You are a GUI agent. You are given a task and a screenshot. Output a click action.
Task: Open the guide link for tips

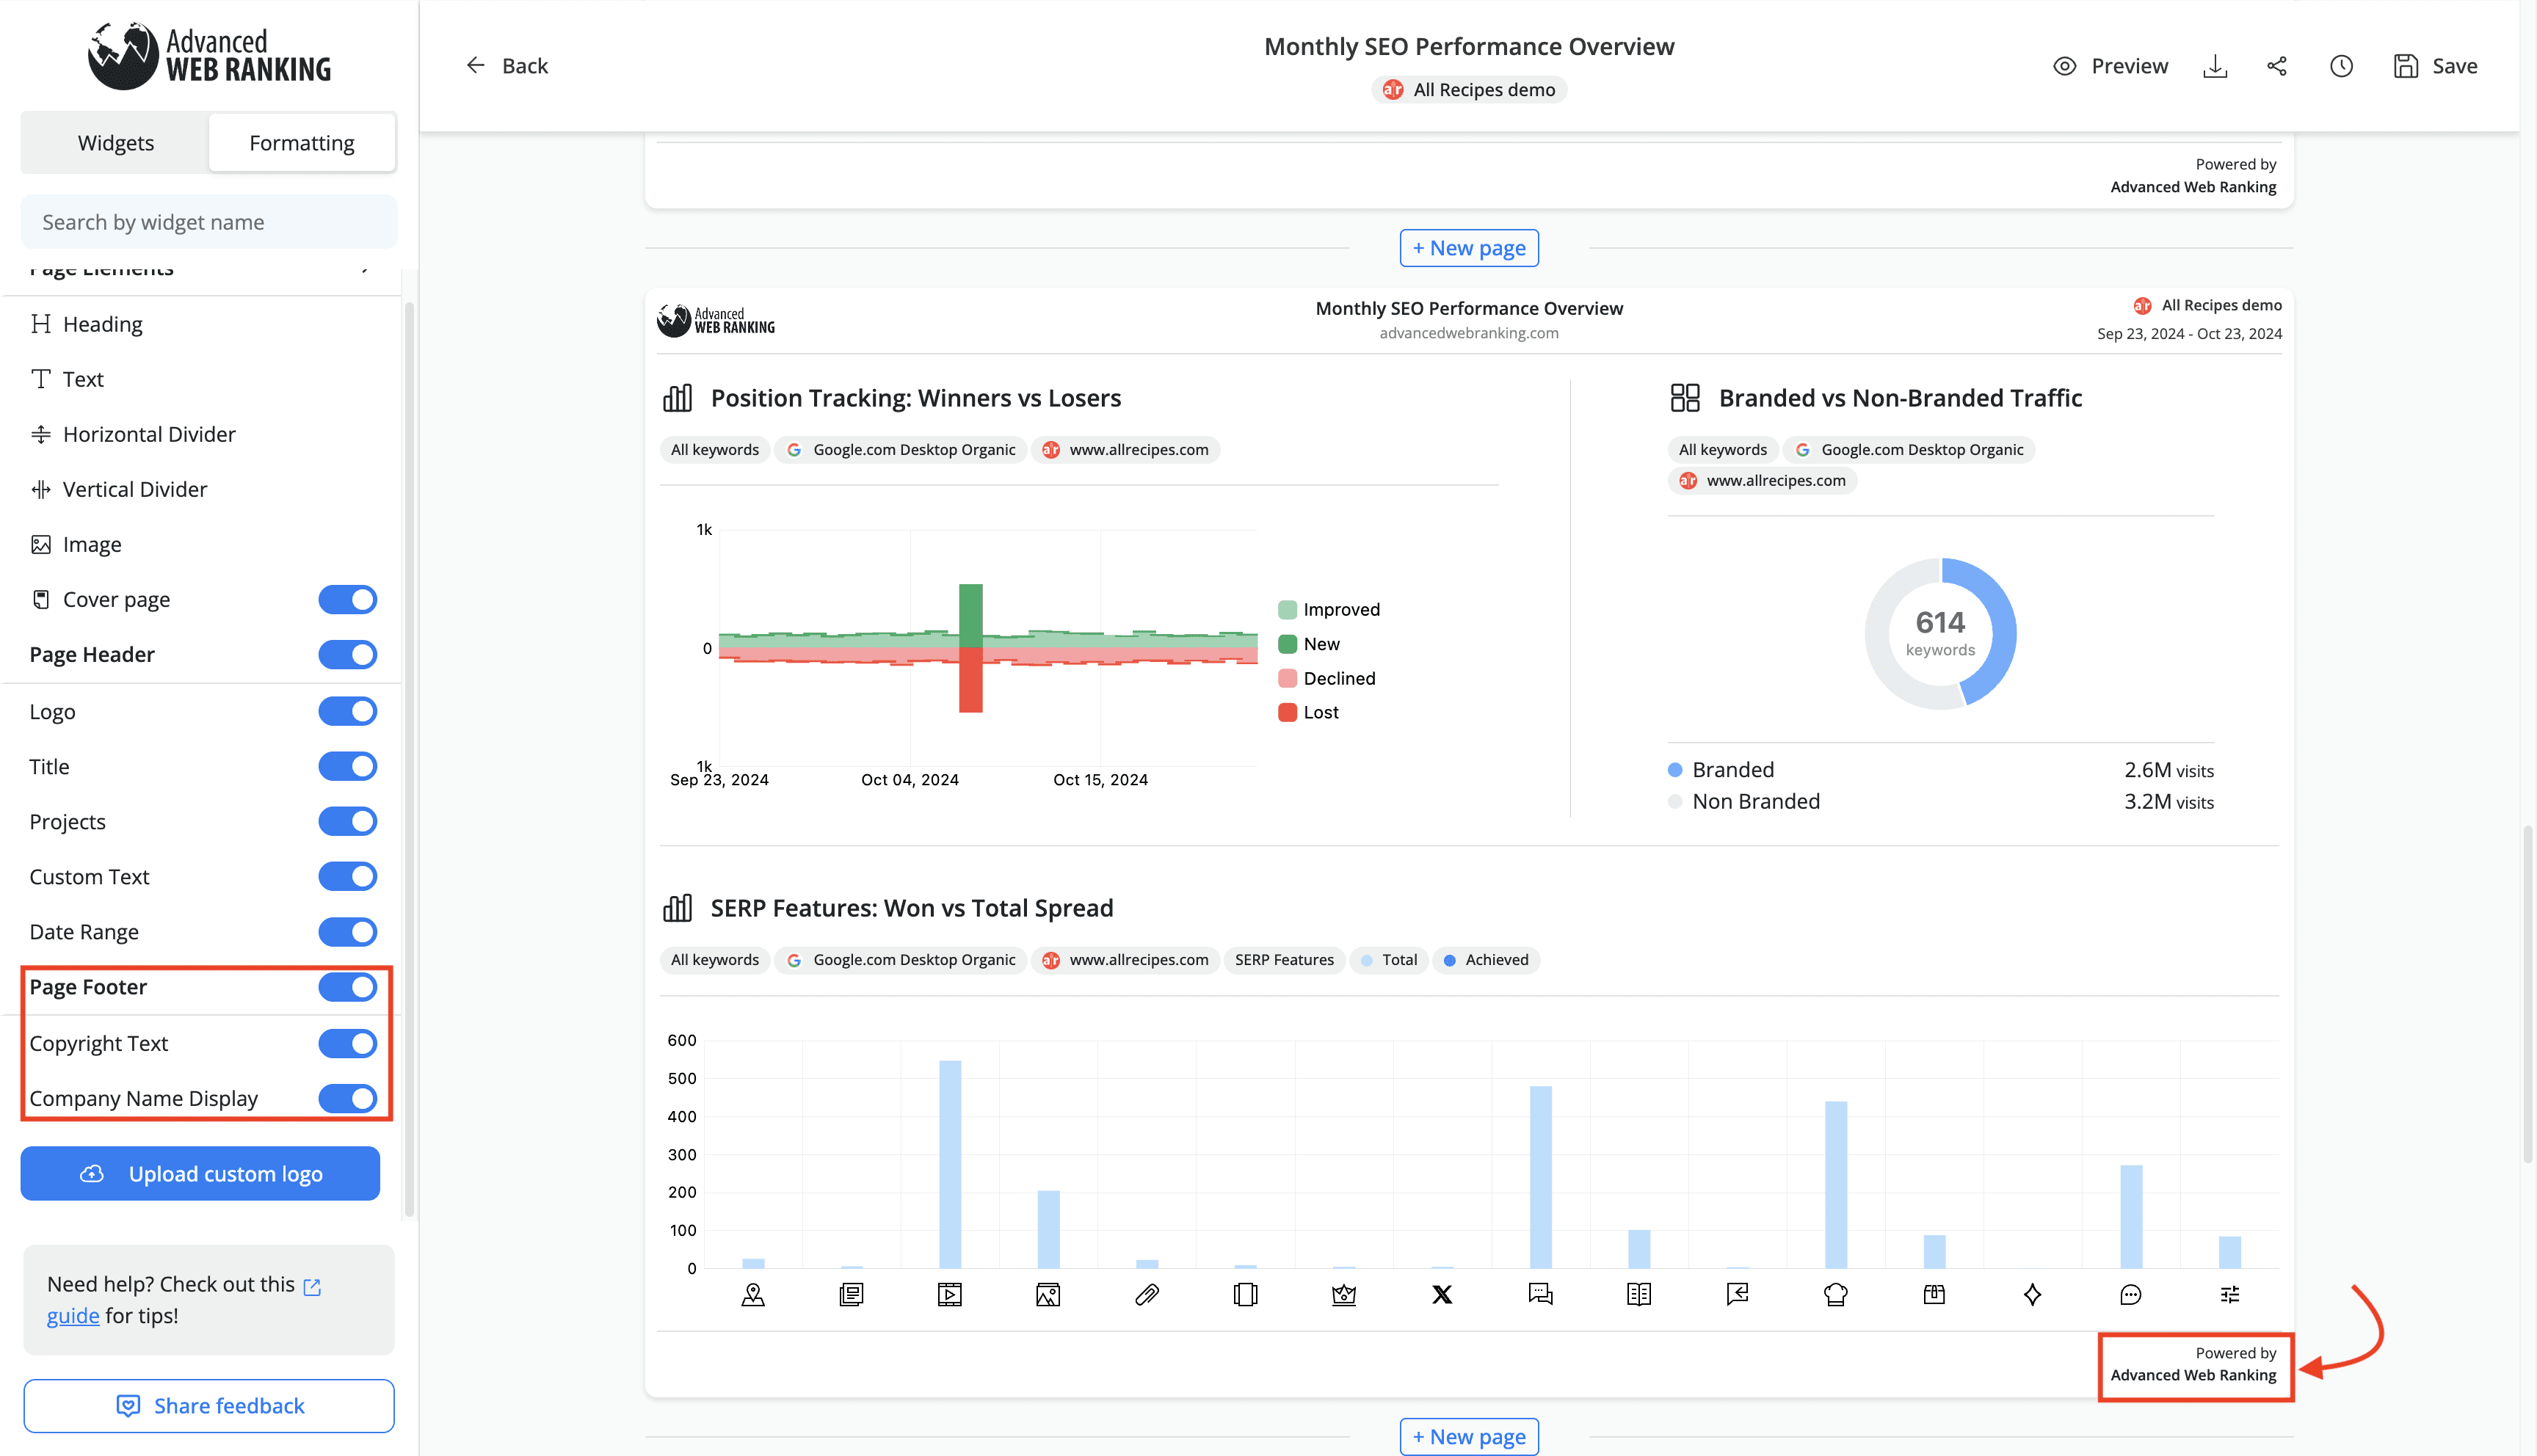point(73,1316)
